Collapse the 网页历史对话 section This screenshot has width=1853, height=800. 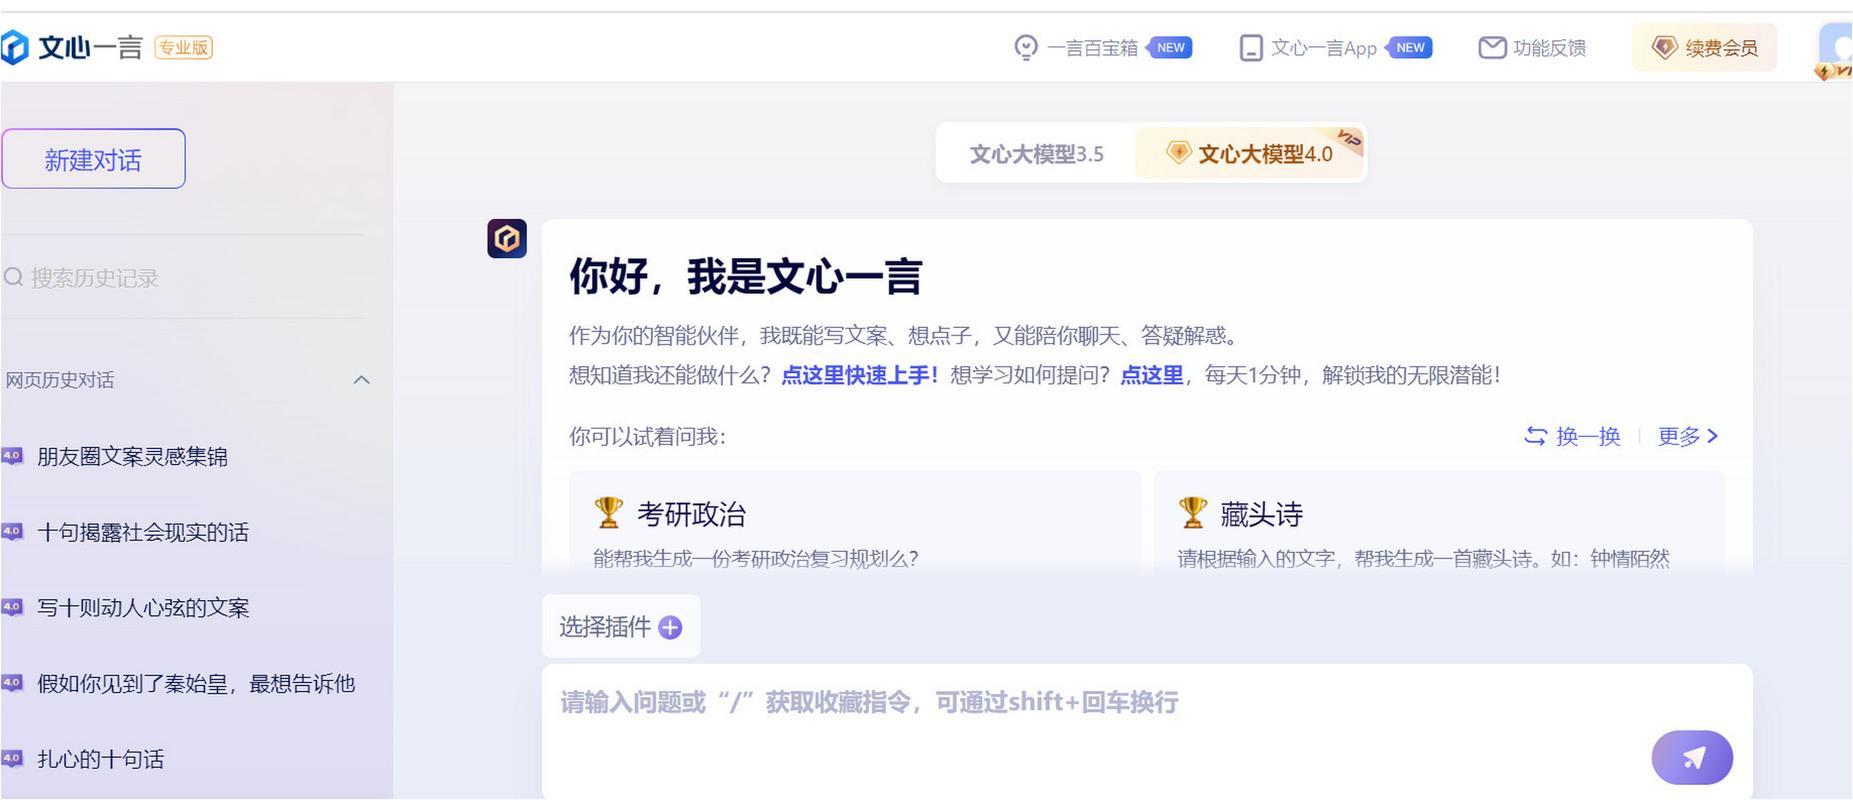tap(362, 380)
